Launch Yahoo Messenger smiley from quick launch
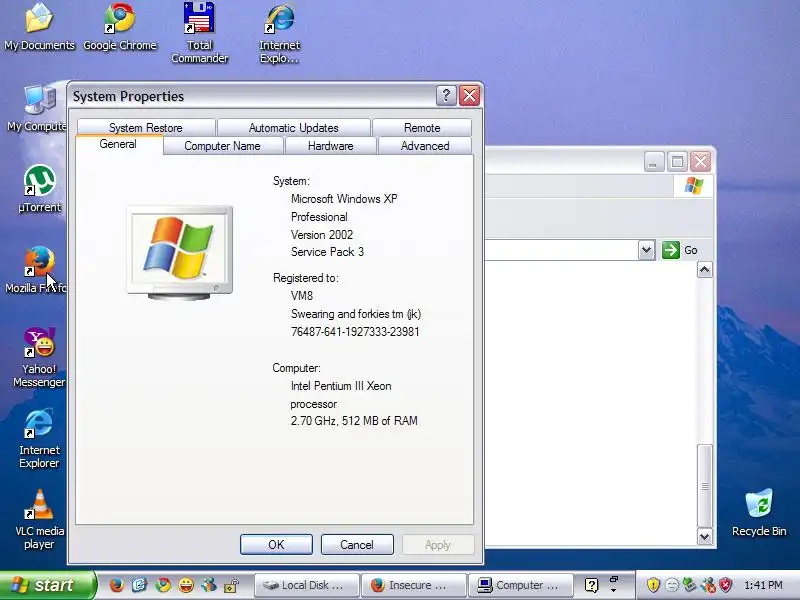This screenshot has width=800, height=600. point(186,585)
